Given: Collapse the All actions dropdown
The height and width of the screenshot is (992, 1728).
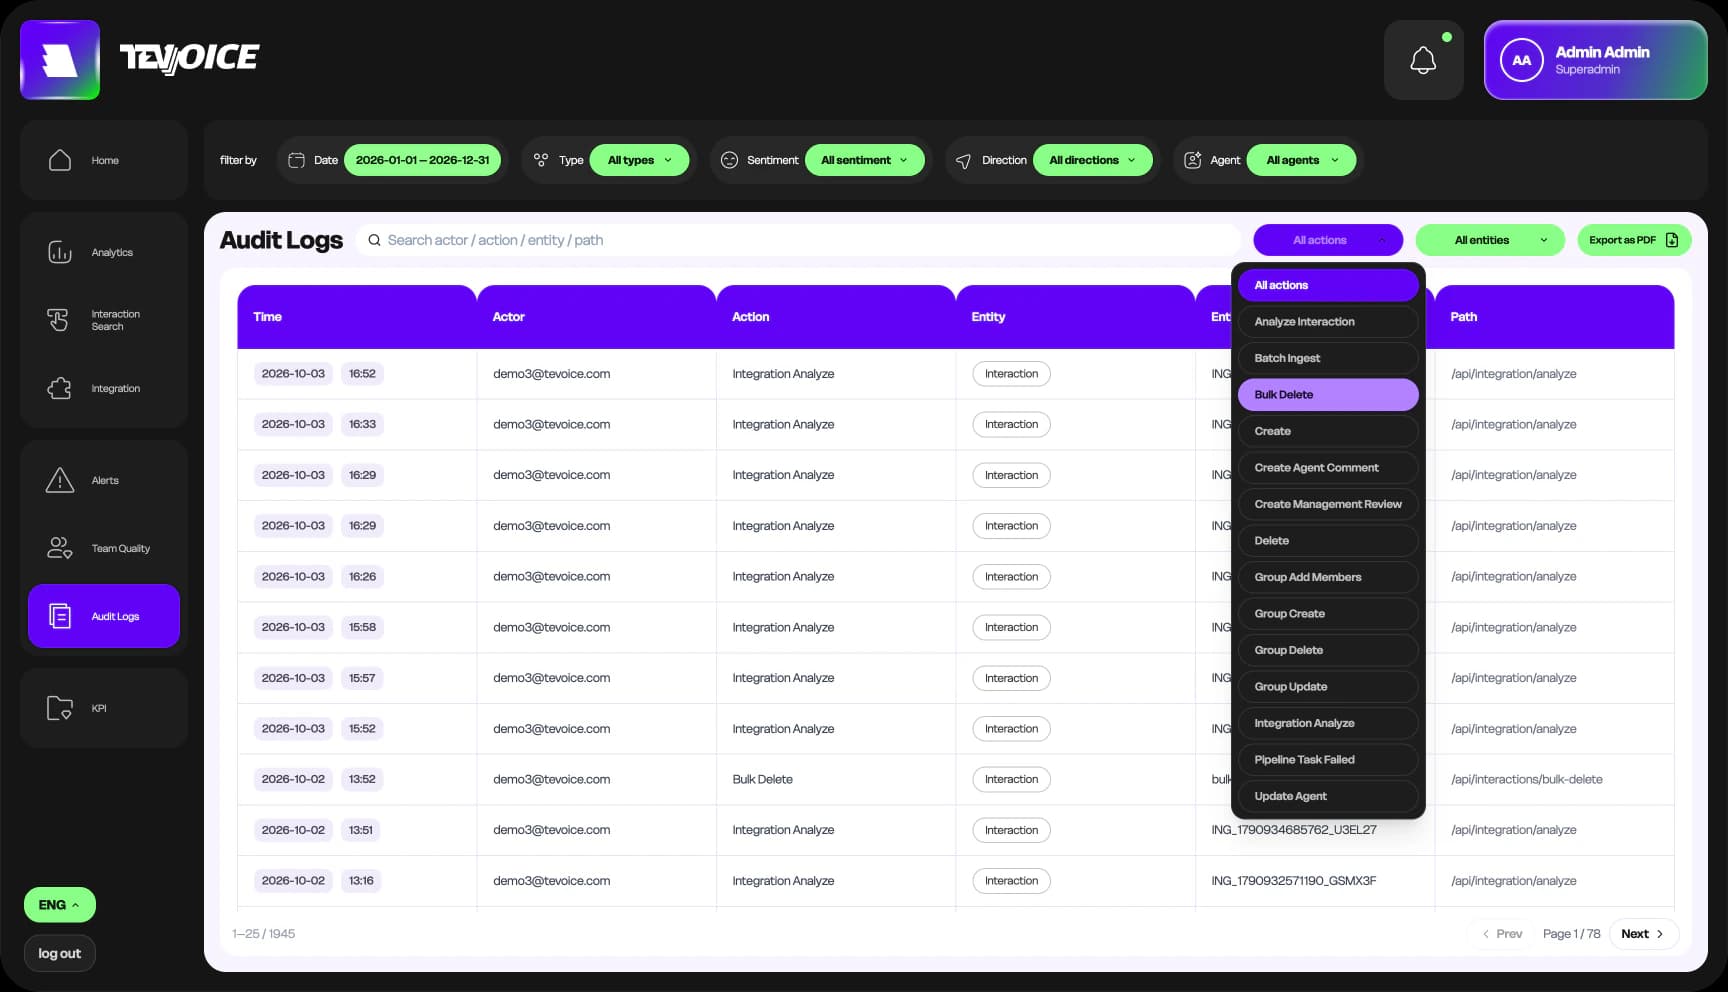Looking at the screenshot, I should 1328,240.
